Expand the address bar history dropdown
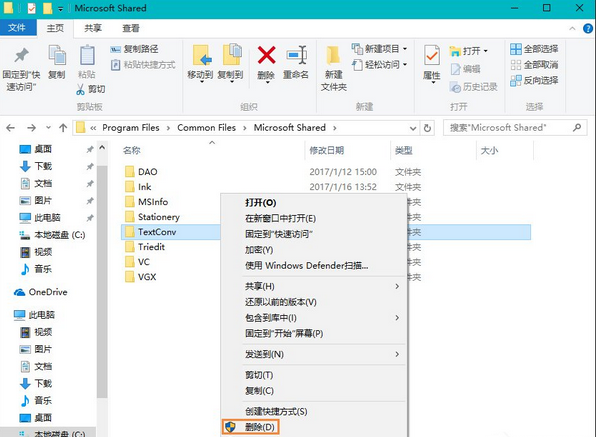Image resolution: width=597 pixels, height=437 pixels. pos(413,128)
